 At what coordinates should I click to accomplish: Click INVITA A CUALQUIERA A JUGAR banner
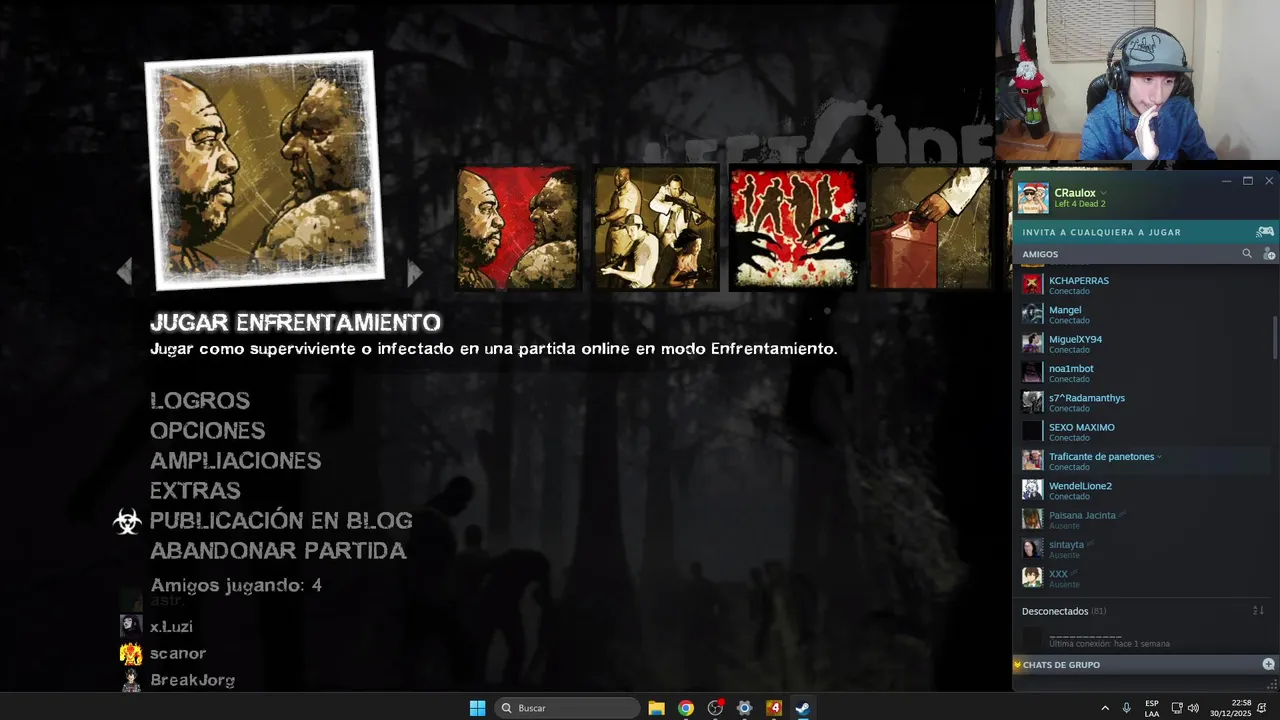(1102, 232)
